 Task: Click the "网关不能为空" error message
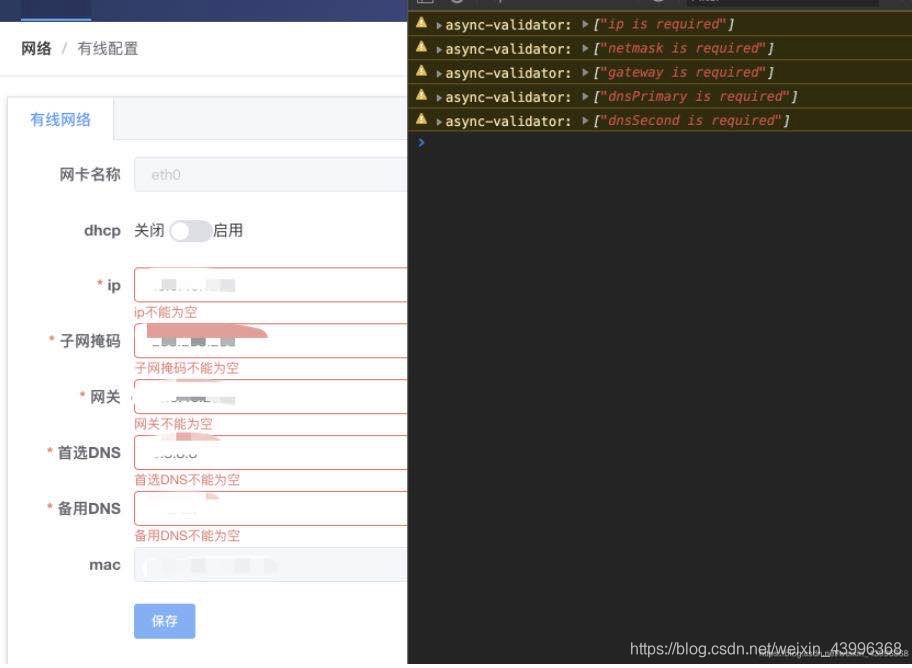(173, 424)
